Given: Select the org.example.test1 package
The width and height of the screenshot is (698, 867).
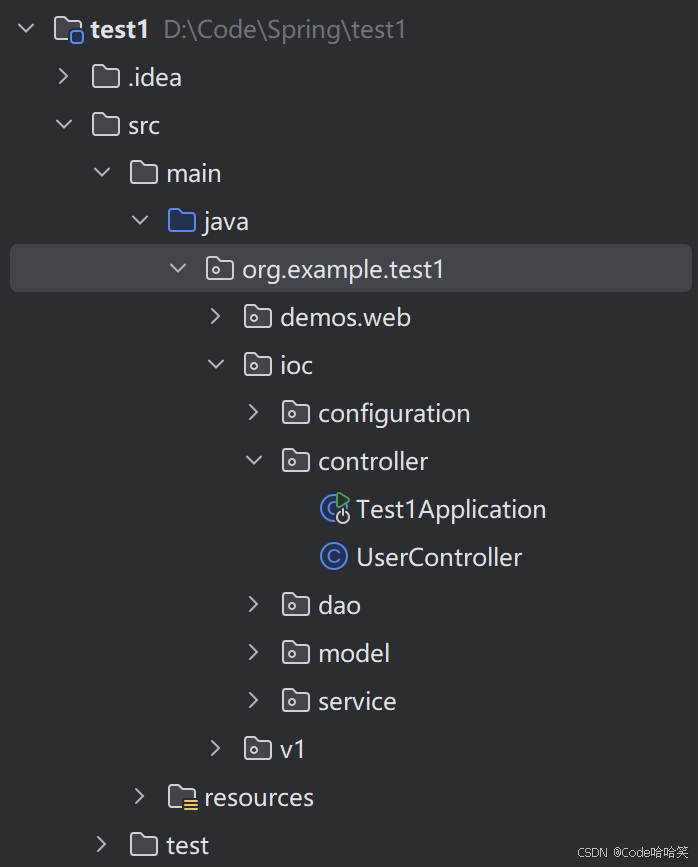Looking at the screenshot, I should [x=342, y=269].
